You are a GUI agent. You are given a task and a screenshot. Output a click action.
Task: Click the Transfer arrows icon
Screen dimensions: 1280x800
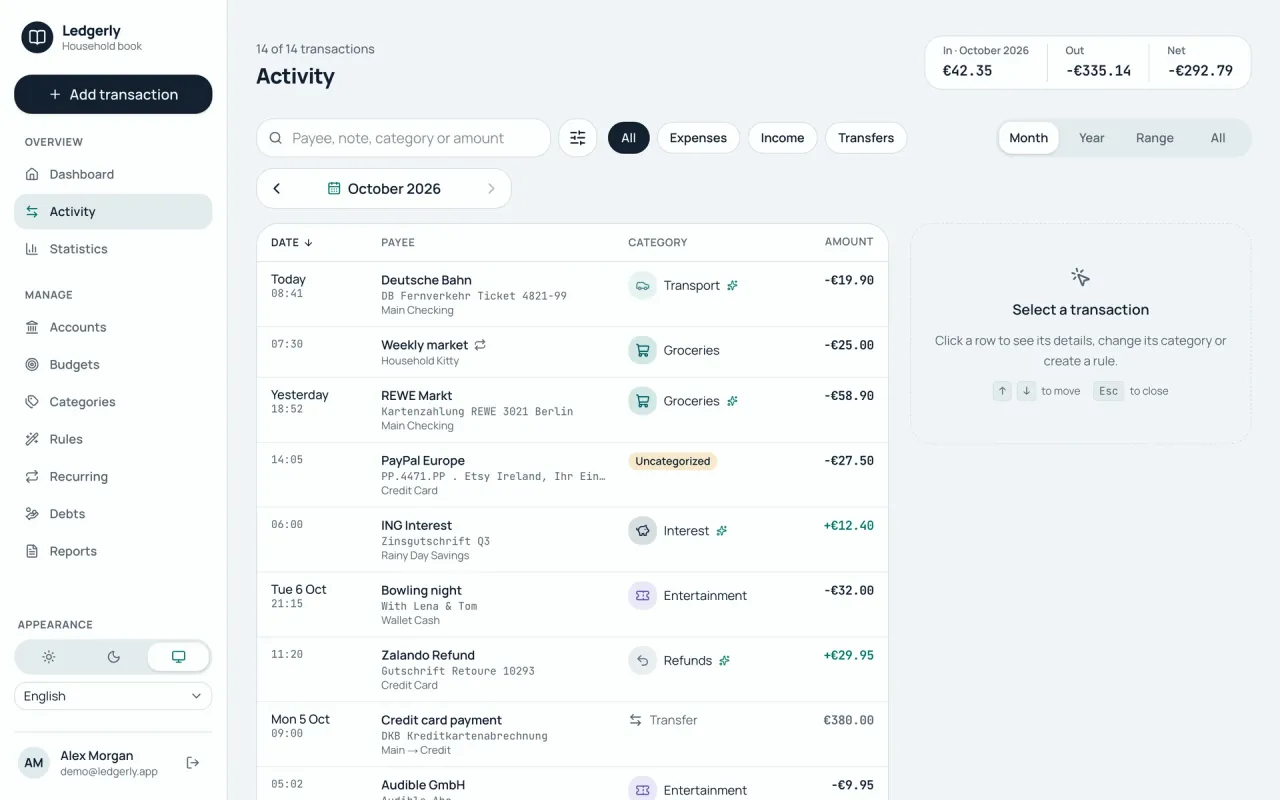635,720
